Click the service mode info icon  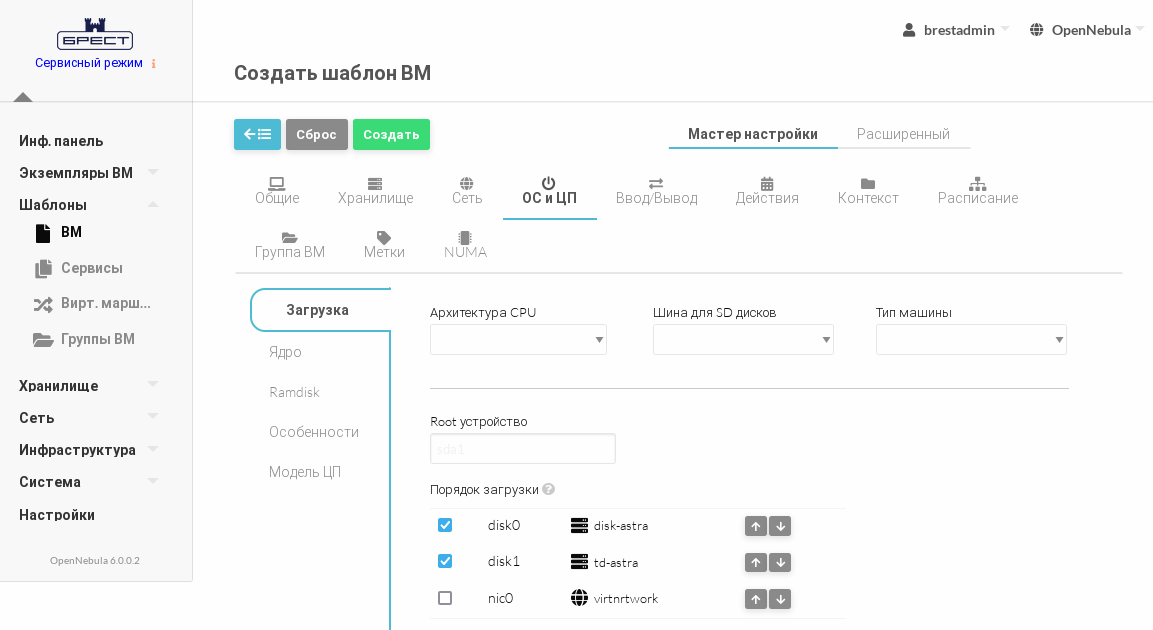click(154, 63)
